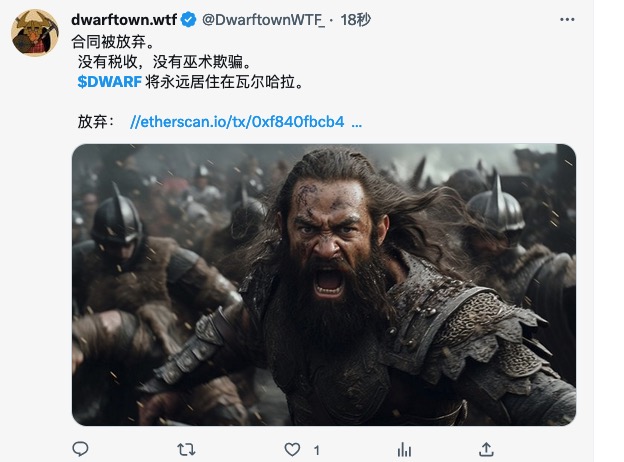Click the 18秒 timestamp

tap(355, 19)
